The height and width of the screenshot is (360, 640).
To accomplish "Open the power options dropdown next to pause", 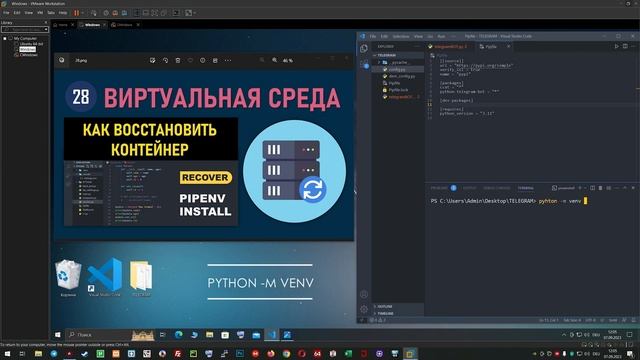I will [x=82, y=13].
